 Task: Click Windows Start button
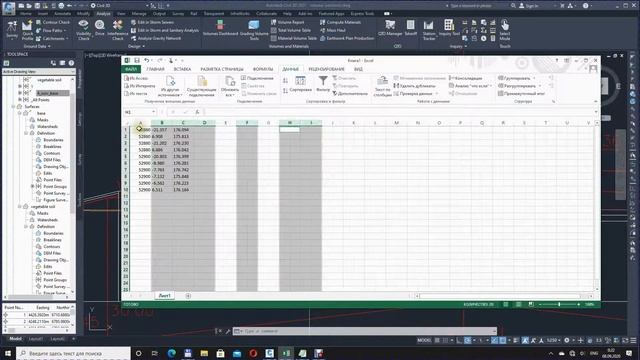pos(8,353)
